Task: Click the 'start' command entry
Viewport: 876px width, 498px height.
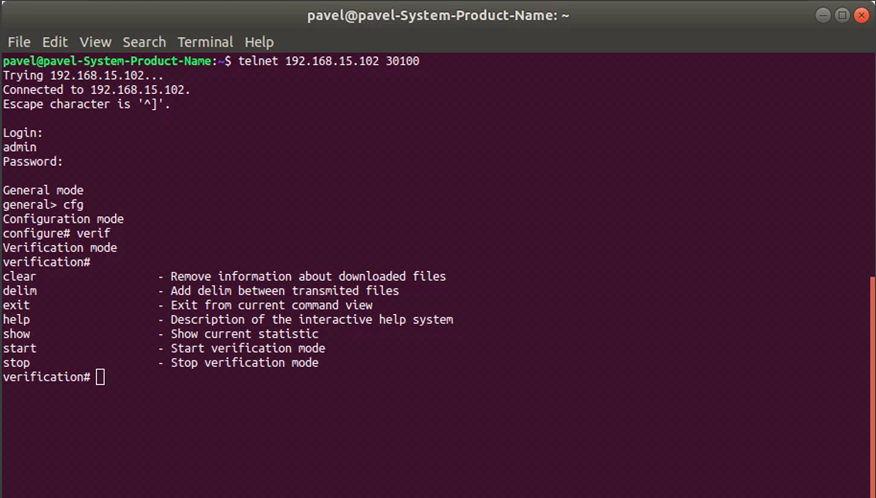Action: (x=20, y=349)
